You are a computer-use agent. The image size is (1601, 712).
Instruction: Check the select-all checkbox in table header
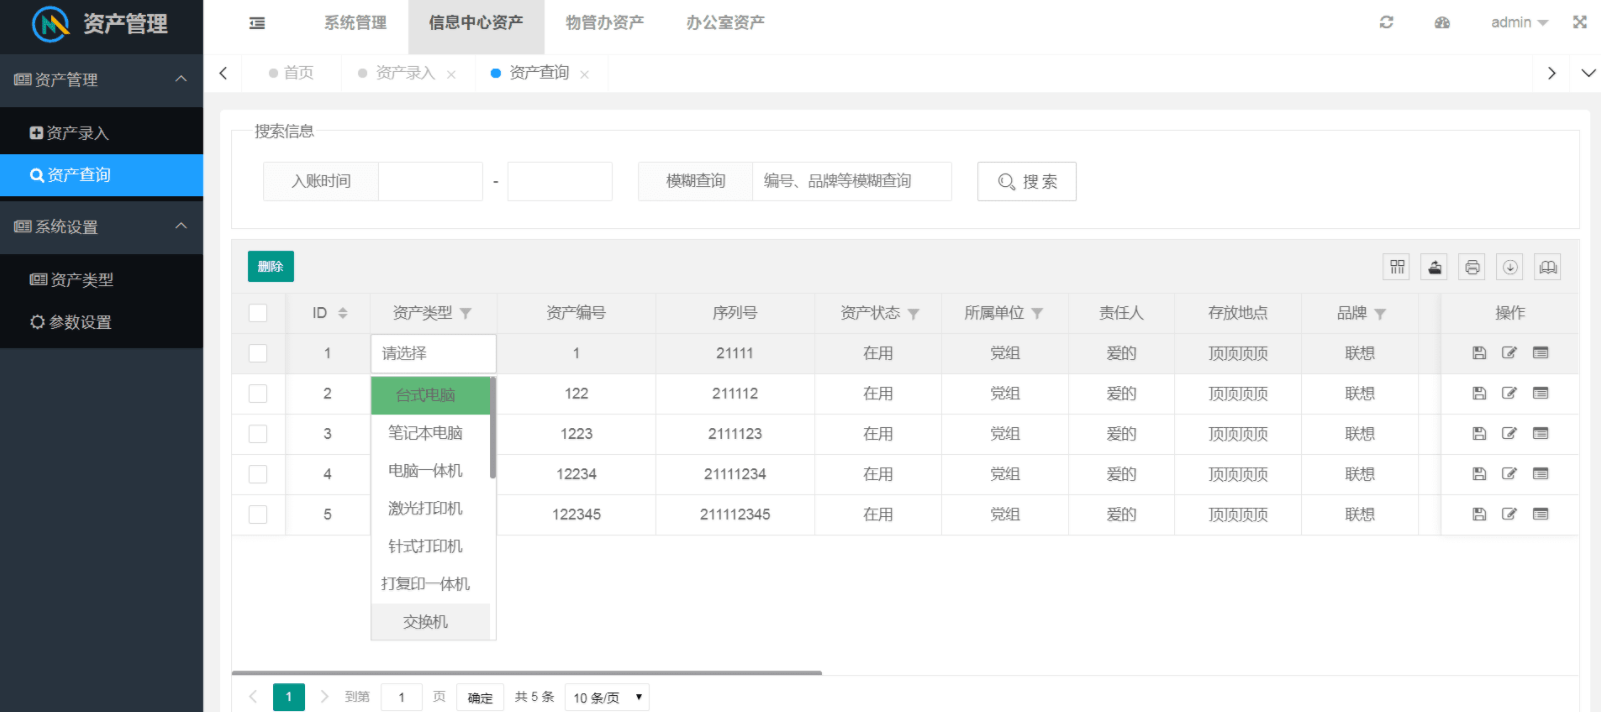point(258,313)
